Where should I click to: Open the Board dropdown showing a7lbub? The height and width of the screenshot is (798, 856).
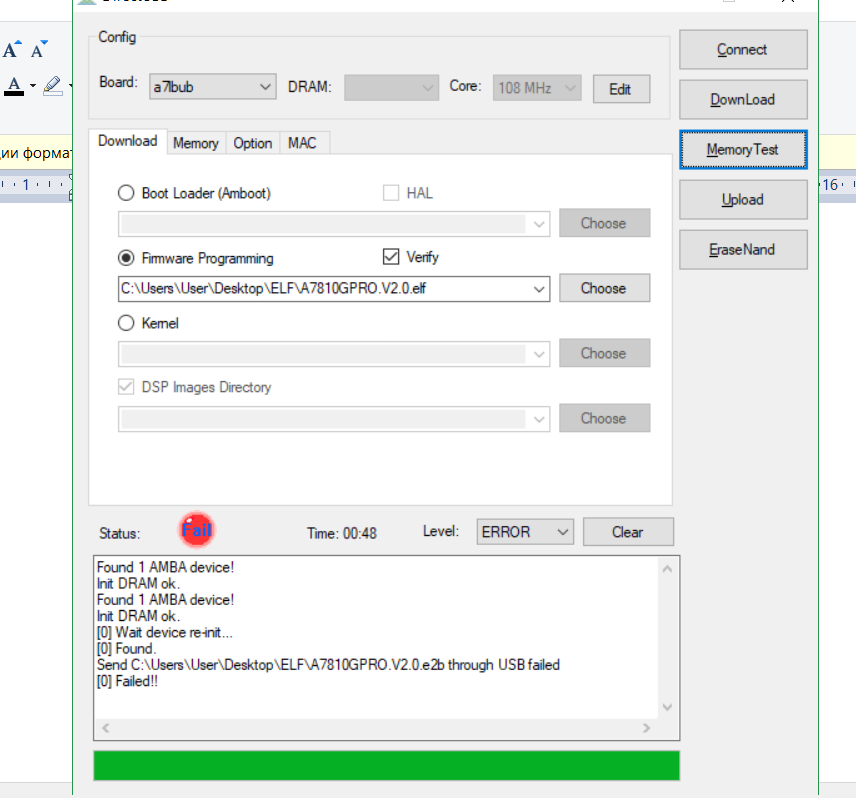tap(212, 87)
